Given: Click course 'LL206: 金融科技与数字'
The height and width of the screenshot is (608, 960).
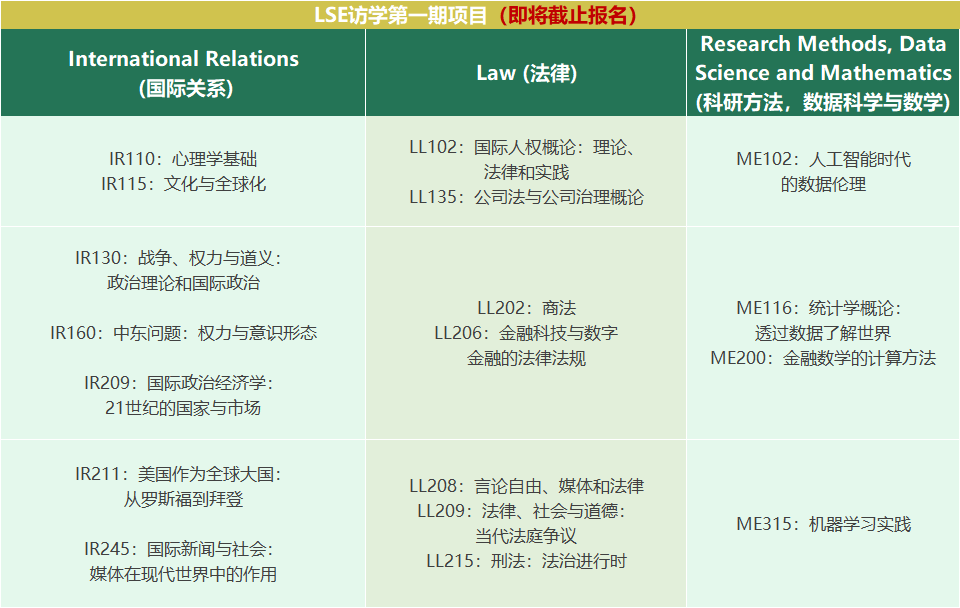Looking at the screenshot, I should tap(526, 333).
